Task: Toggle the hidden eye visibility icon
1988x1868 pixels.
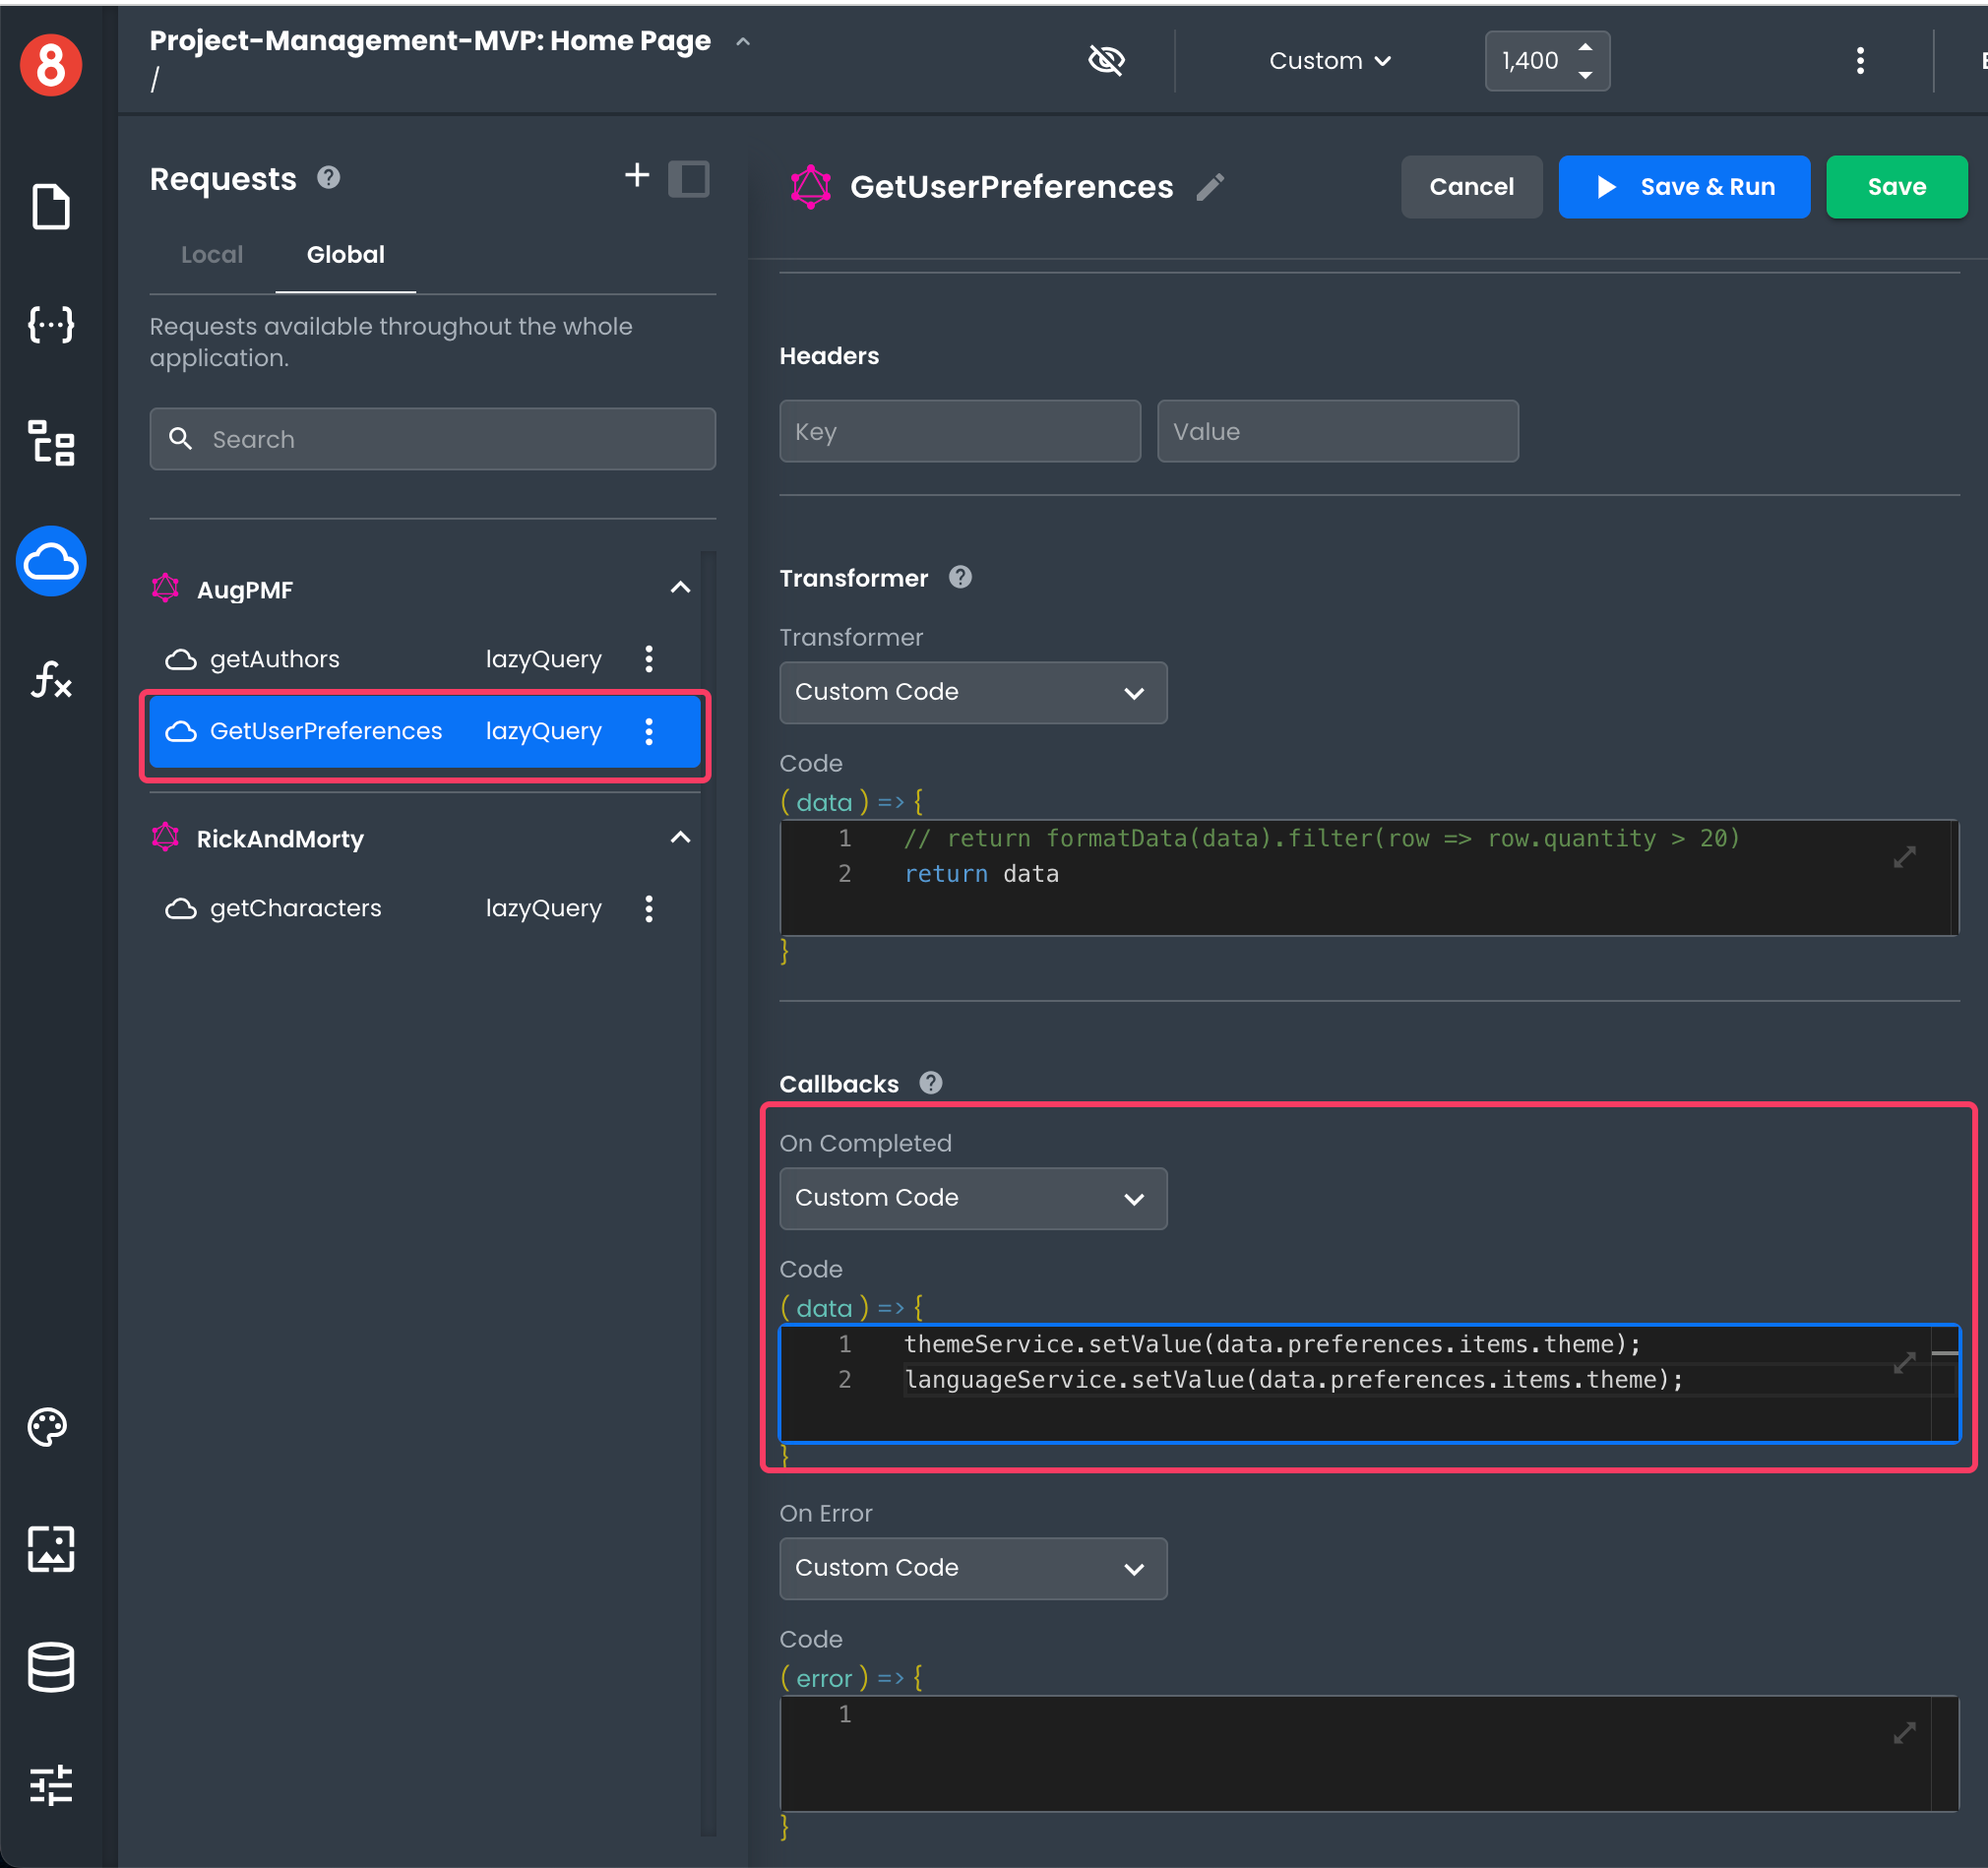Action: click(x=1106, y=61)
